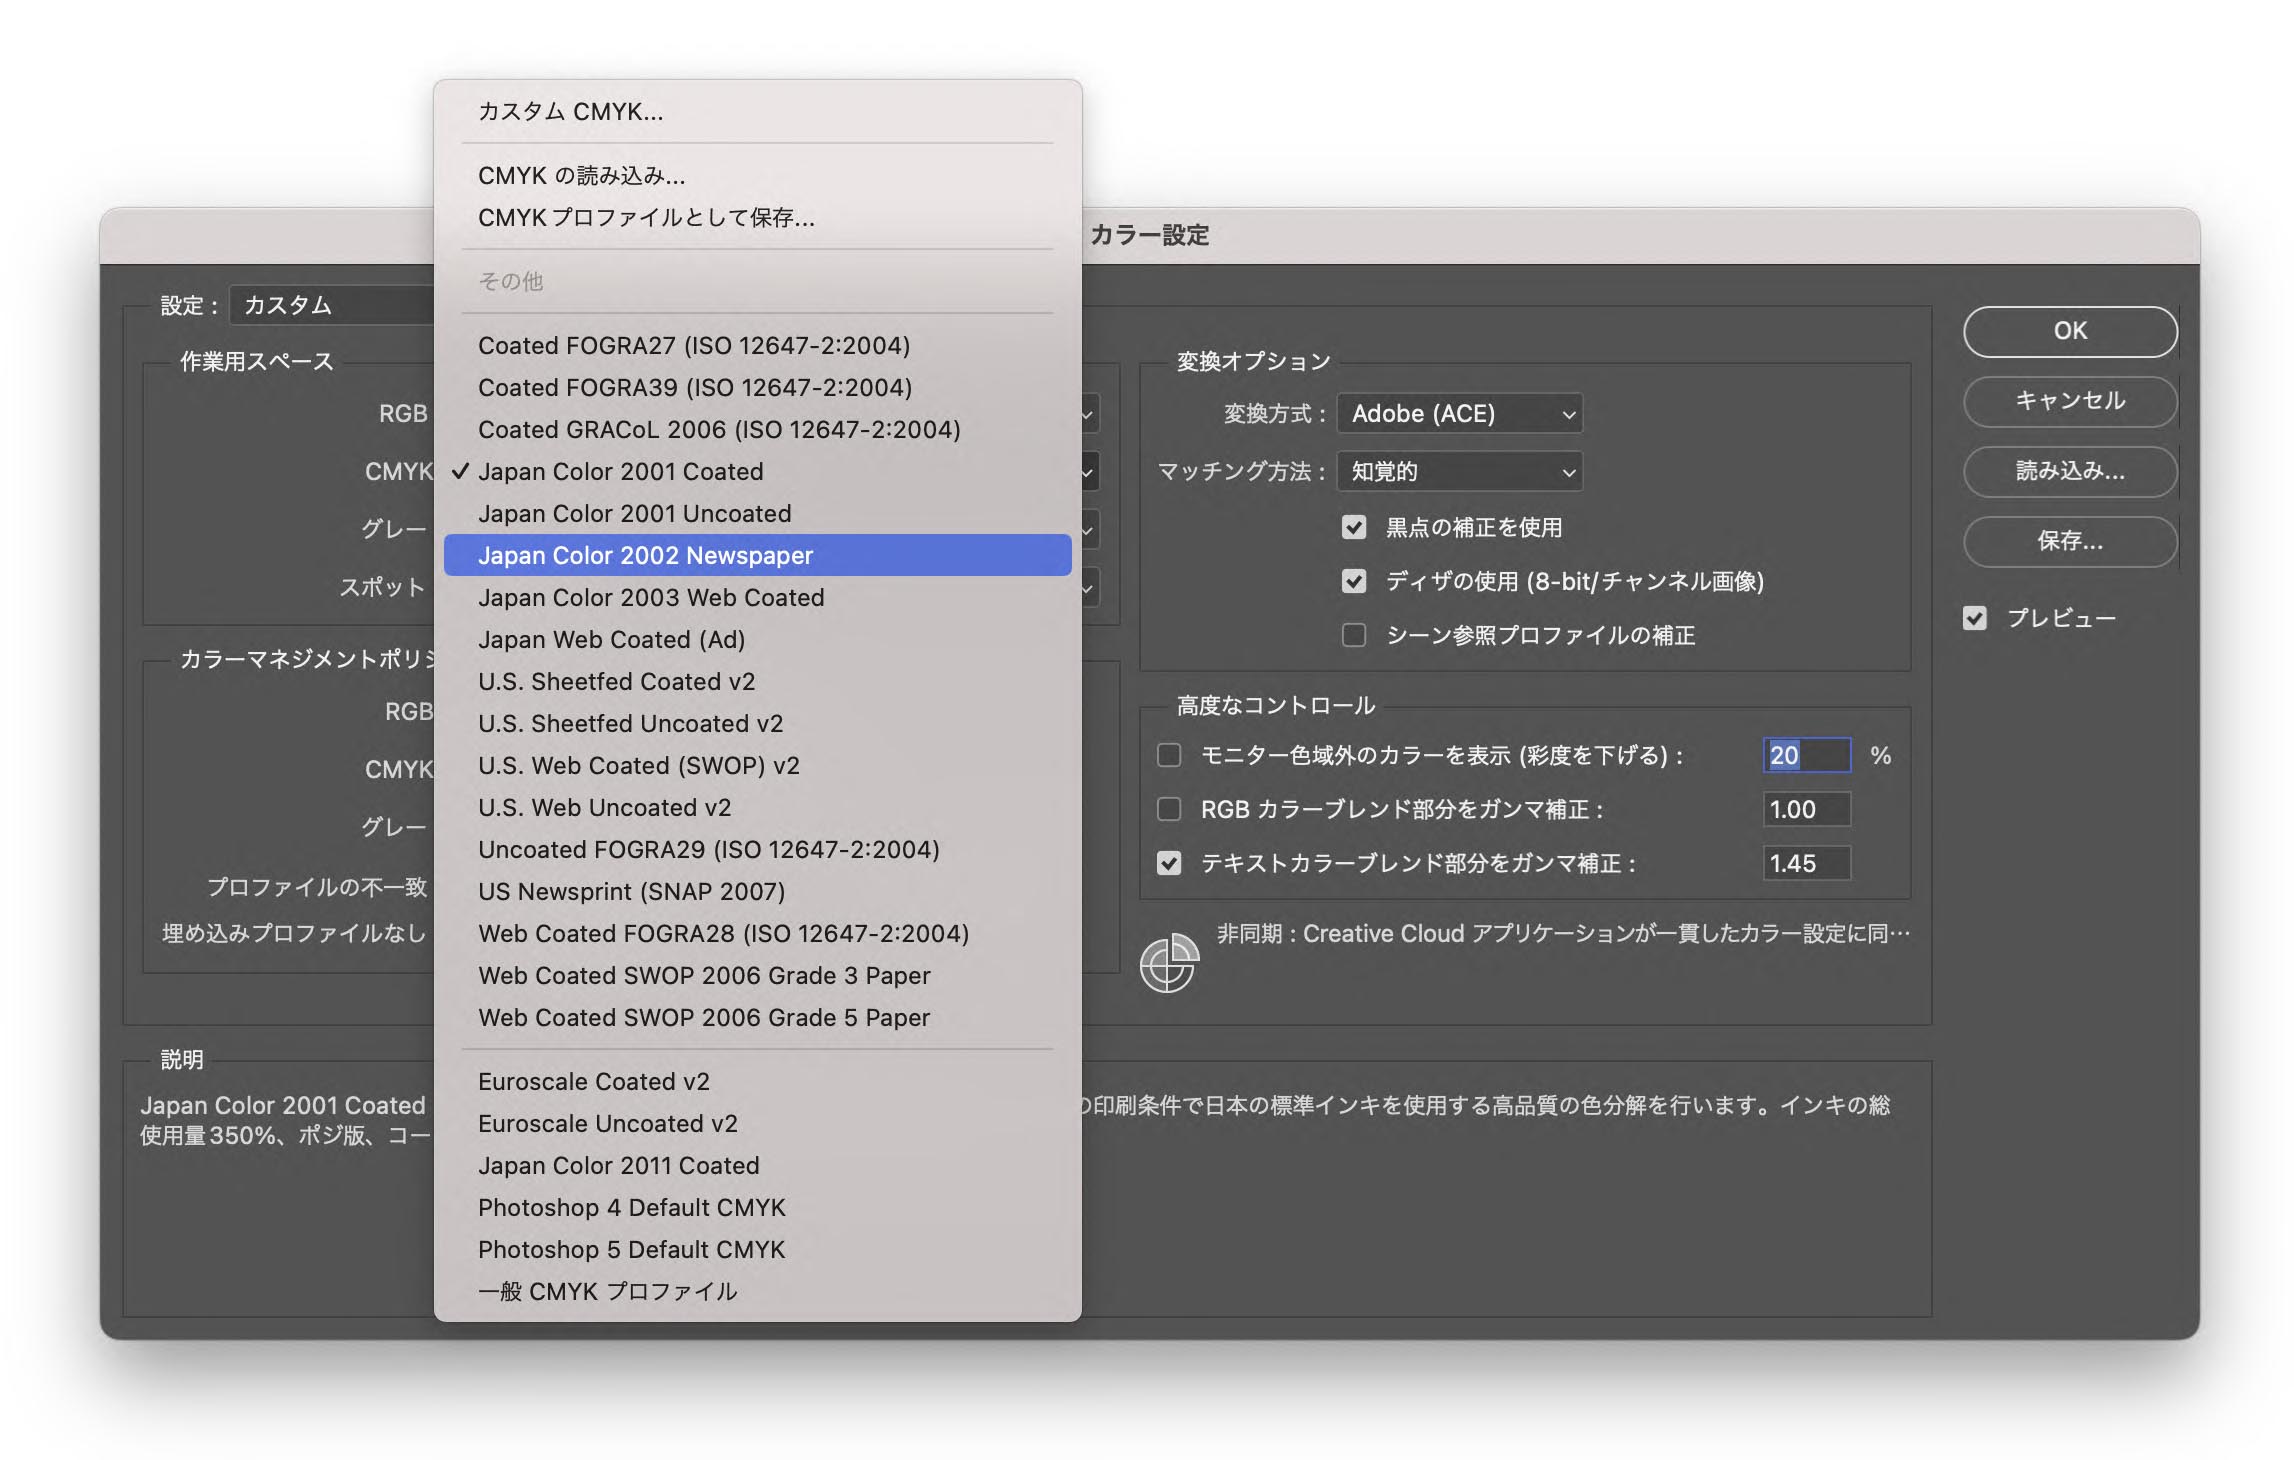Choose Photoshop 5 Default CMYK

757,1249
